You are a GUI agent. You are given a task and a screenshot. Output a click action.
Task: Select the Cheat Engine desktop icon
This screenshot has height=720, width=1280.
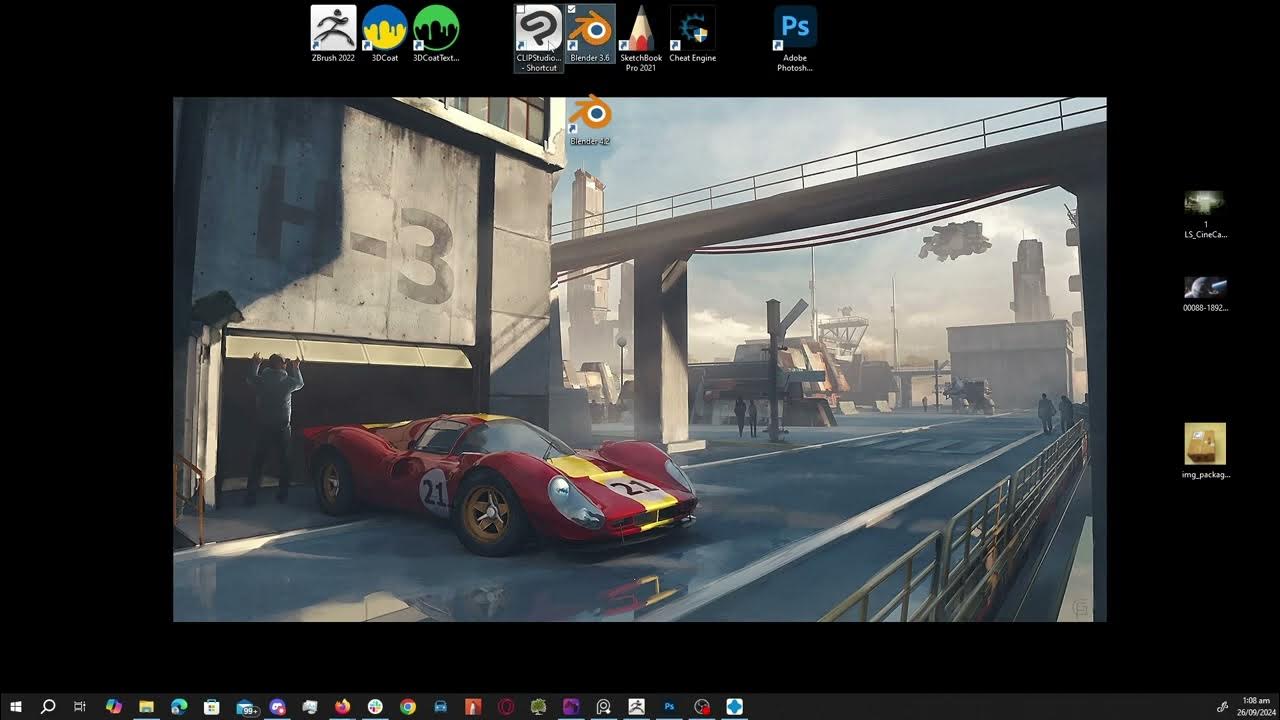[x=693, y=35]
